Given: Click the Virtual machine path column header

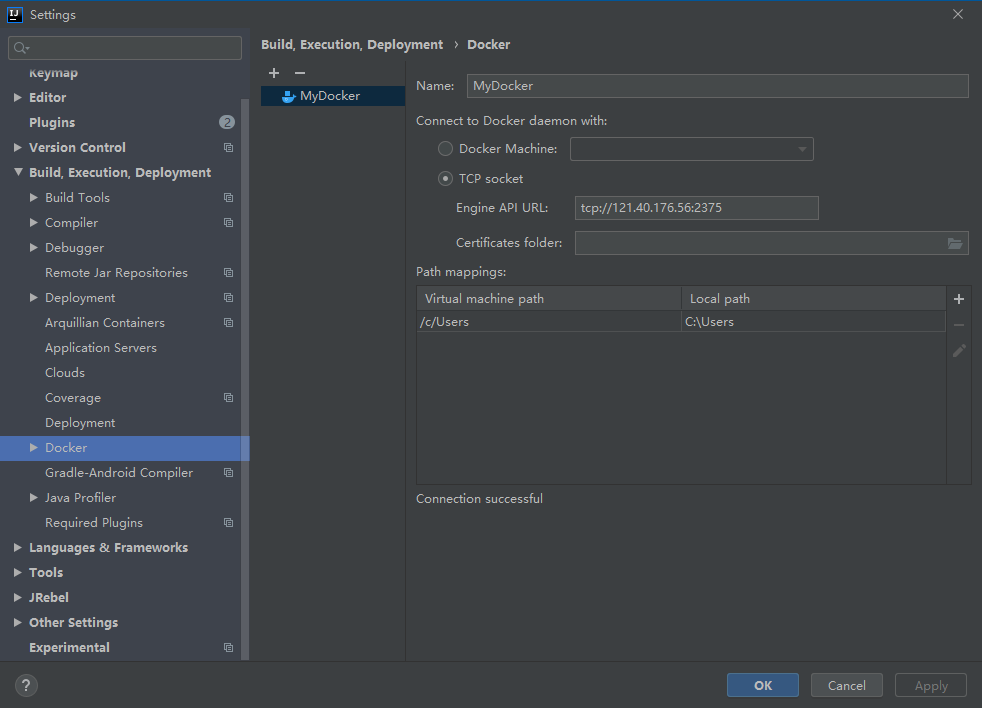Looking at the screenshot, I should pos(549,299).
